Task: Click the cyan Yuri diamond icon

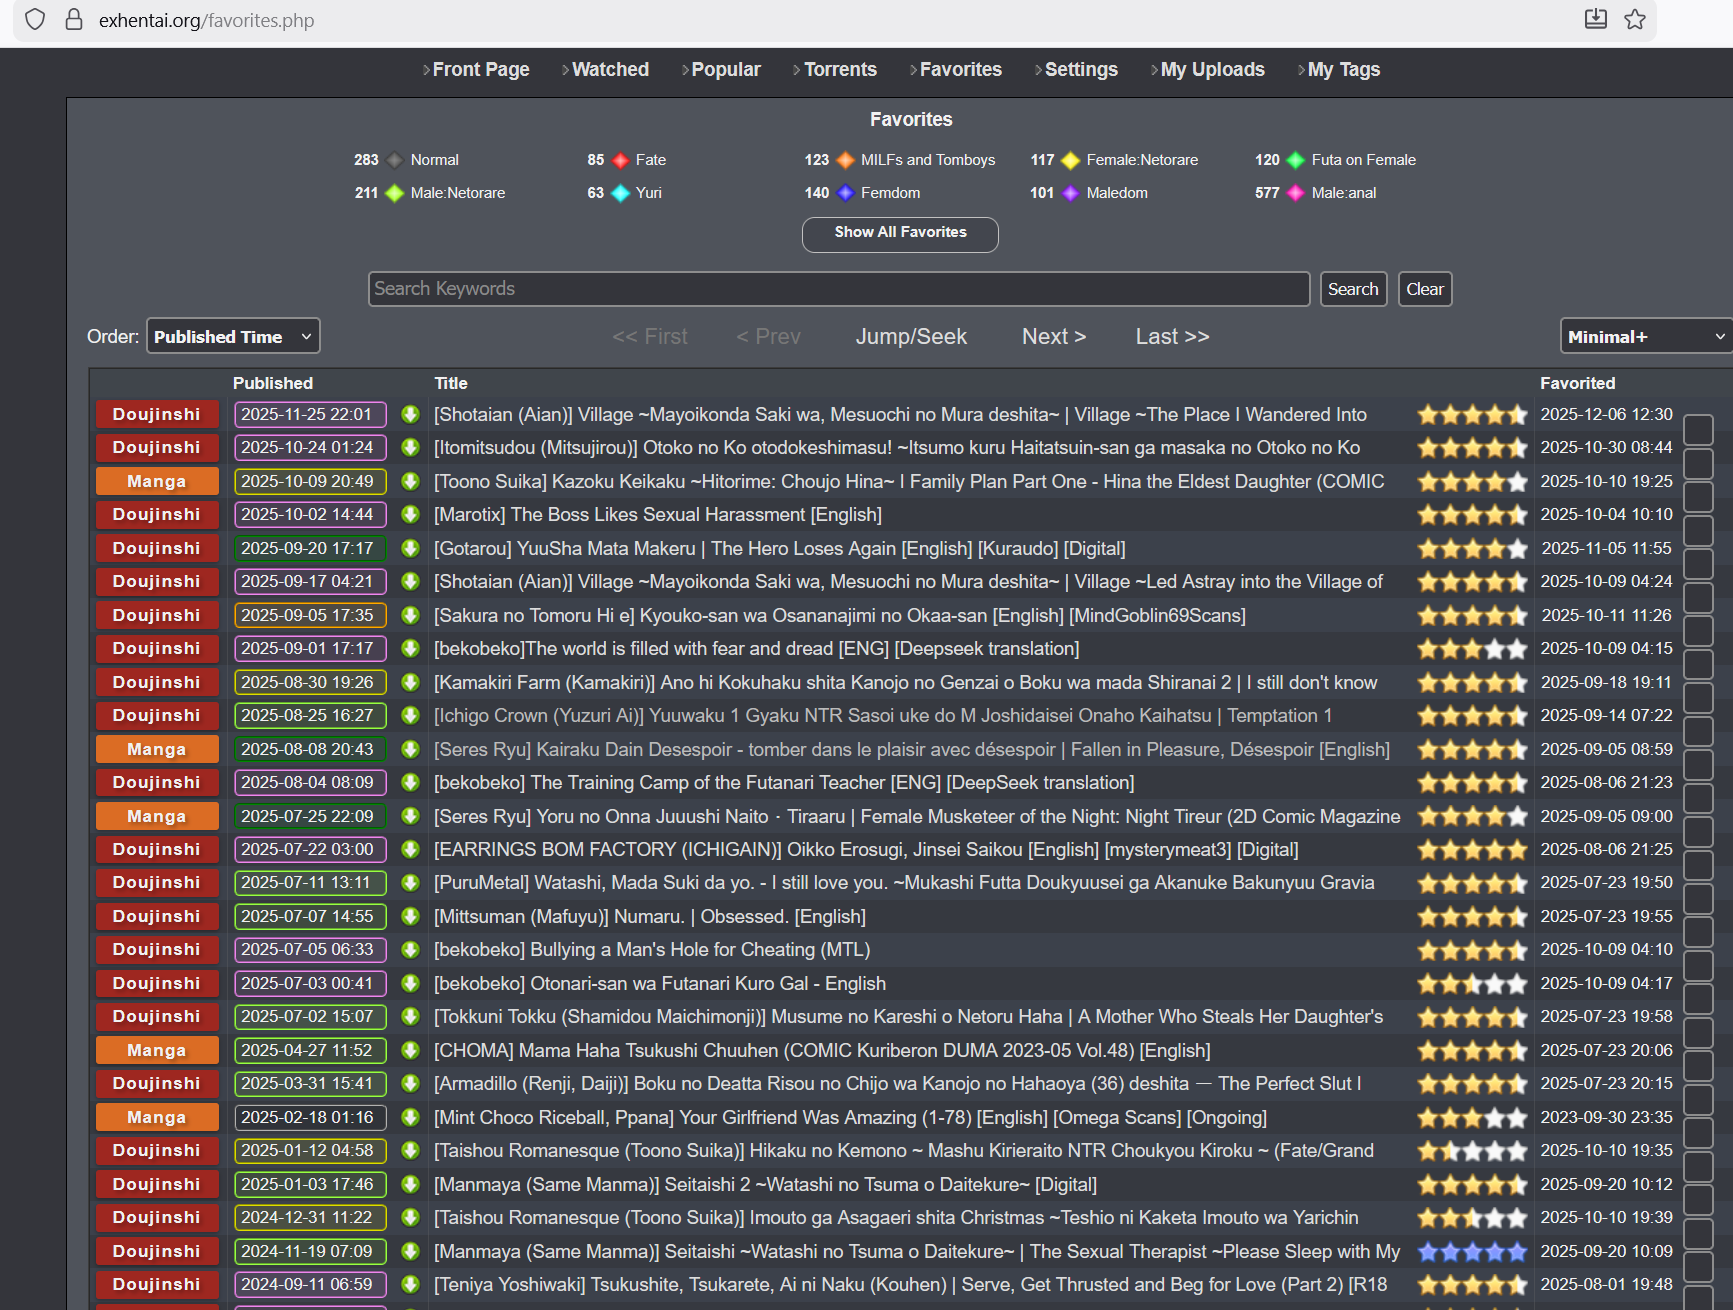Action: coord(621,193)
